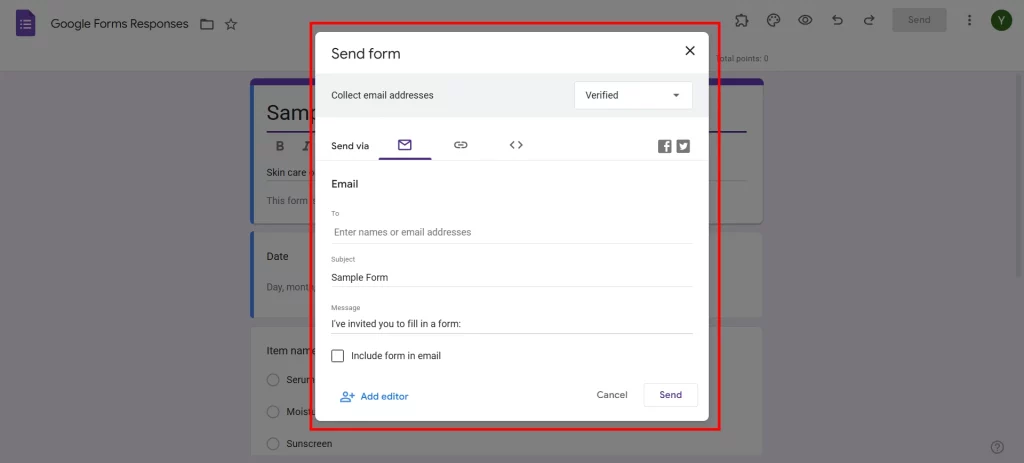Click the Email section heading

coord(345,184)
